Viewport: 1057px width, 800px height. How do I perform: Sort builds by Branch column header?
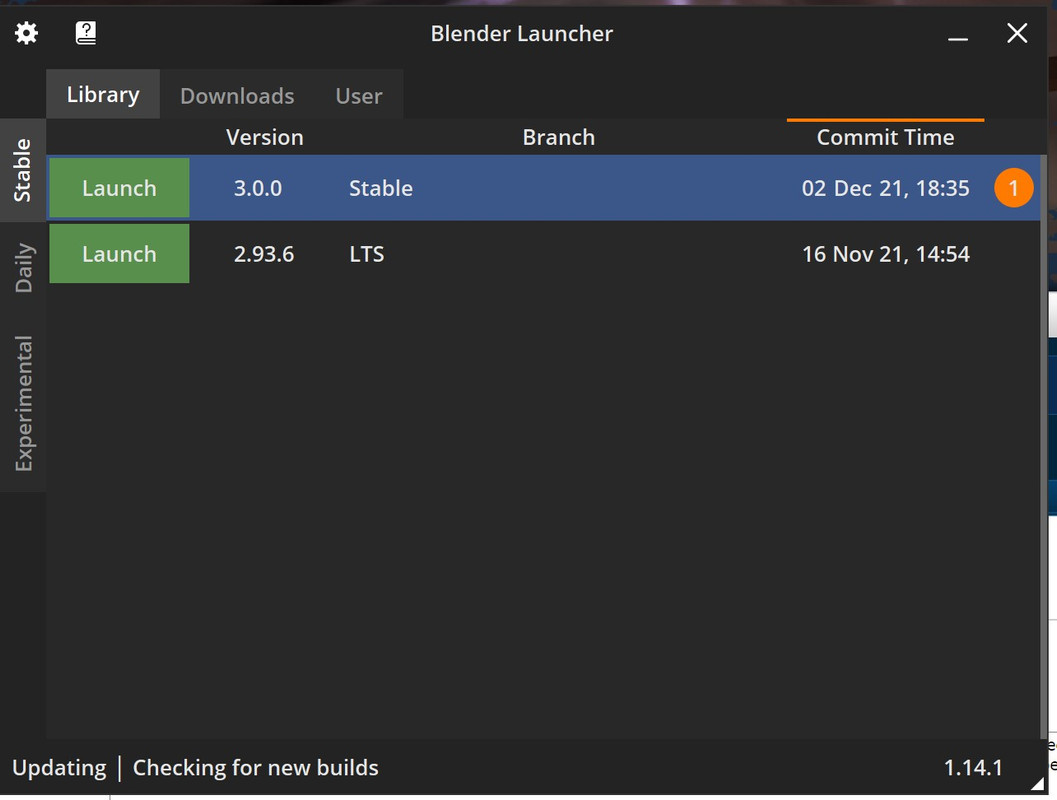tap(559, 137)
